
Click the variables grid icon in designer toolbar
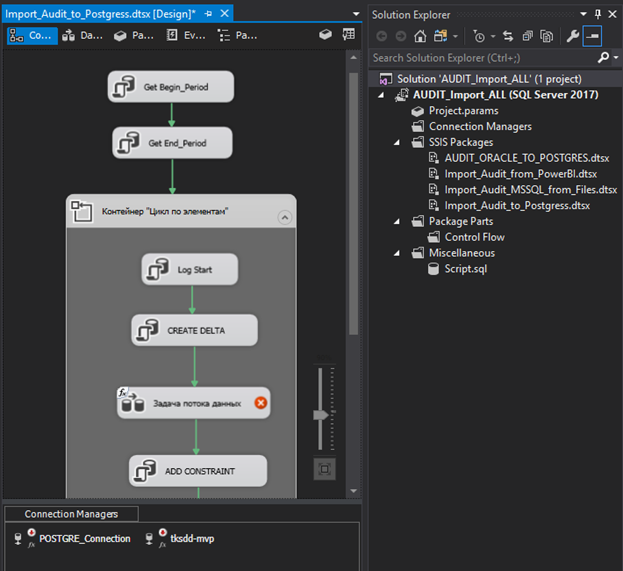tap(349, 34)
